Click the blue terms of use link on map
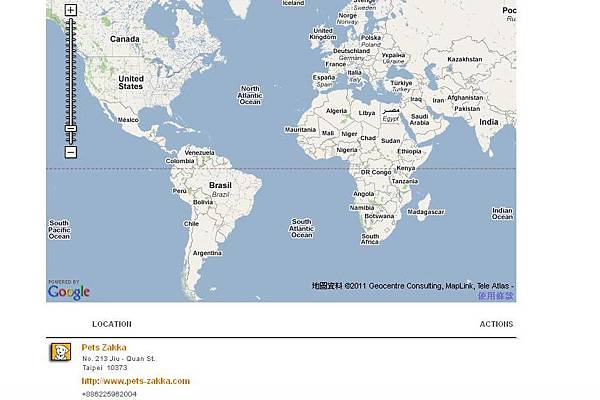Image resolution: width=600 pixels, height=400 pixels. coord(496,296)
